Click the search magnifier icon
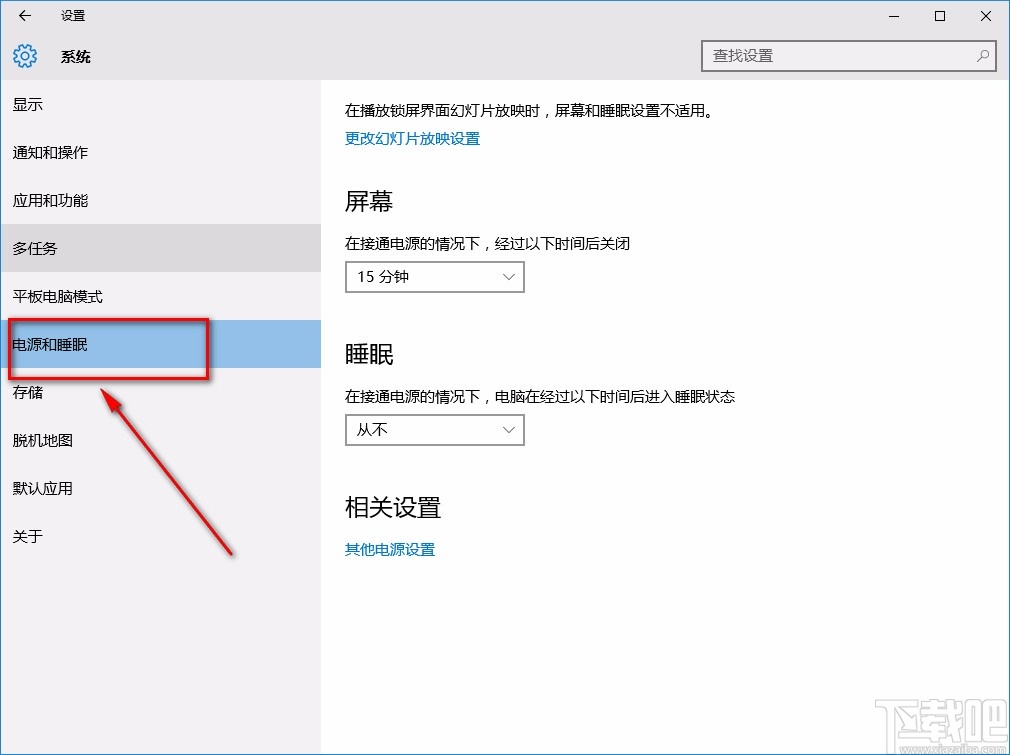This screenshot has width=1010, height=755. point(984,56)
